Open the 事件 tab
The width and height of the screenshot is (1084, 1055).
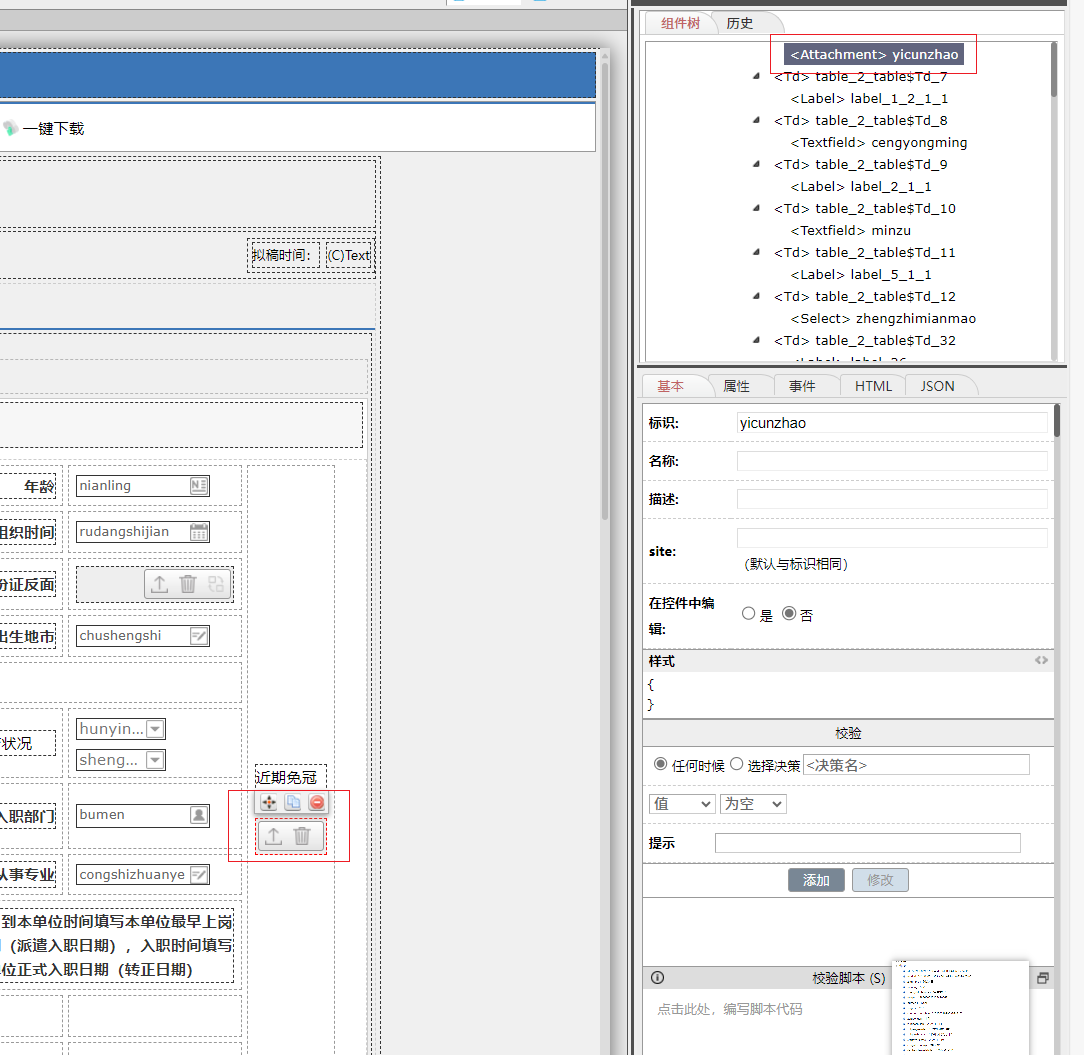point(802,386)
